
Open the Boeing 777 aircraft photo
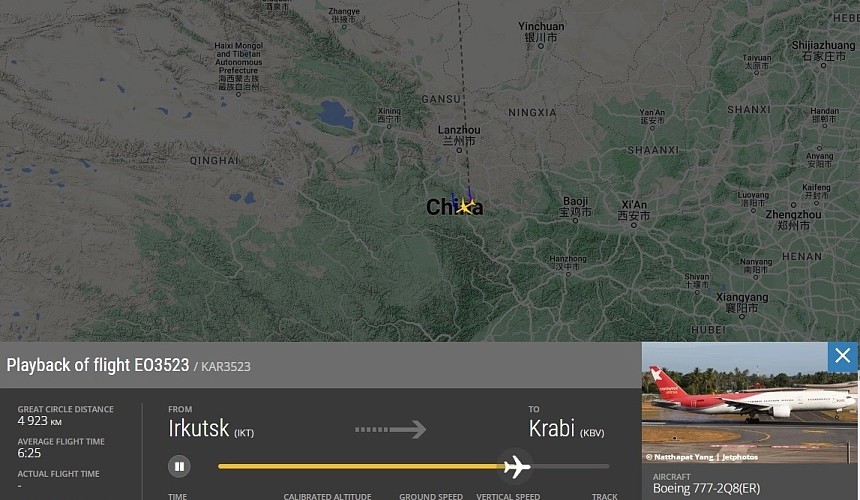point(749,402)
